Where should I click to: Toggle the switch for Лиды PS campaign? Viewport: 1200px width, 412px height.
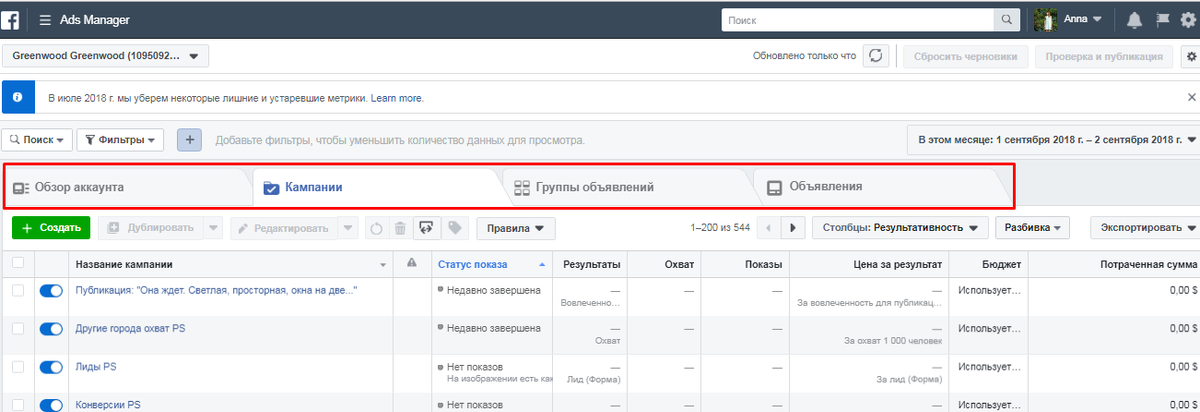coord(51,367)
